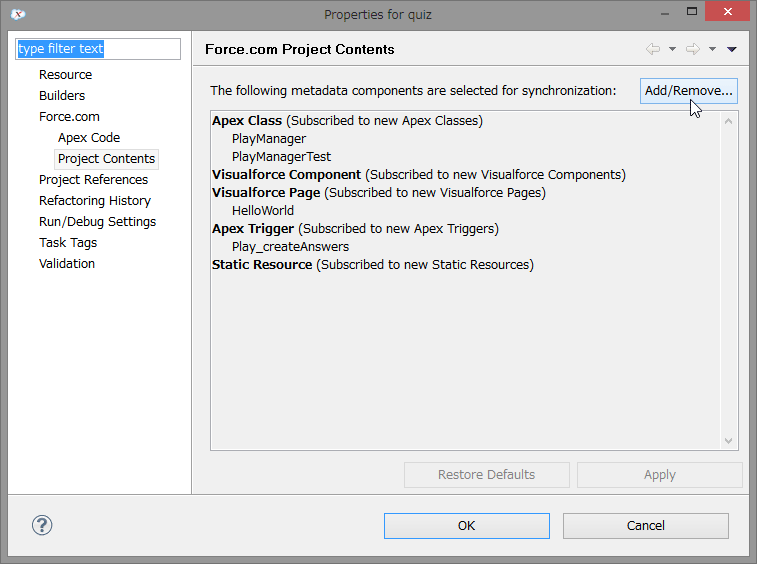Click the forward navigation arrow icon
757x564 pixels.
pos(693,49)
